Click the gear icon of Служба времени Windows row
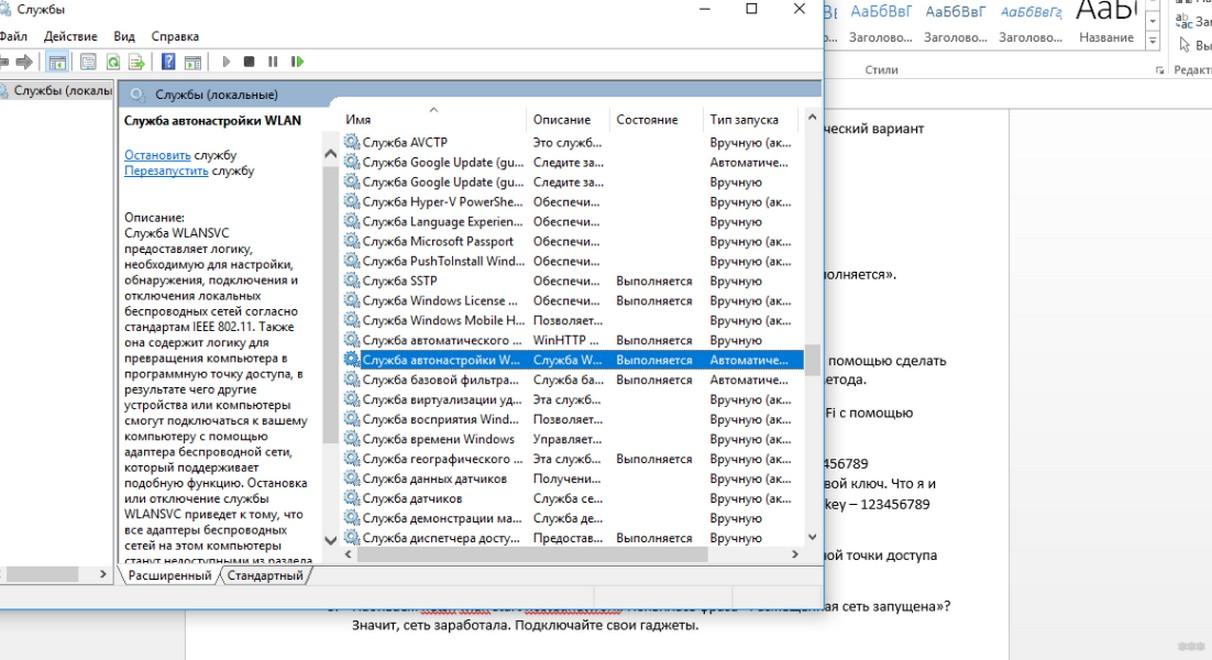Viewport: 1212px width, 660px height. pos(351,439)
